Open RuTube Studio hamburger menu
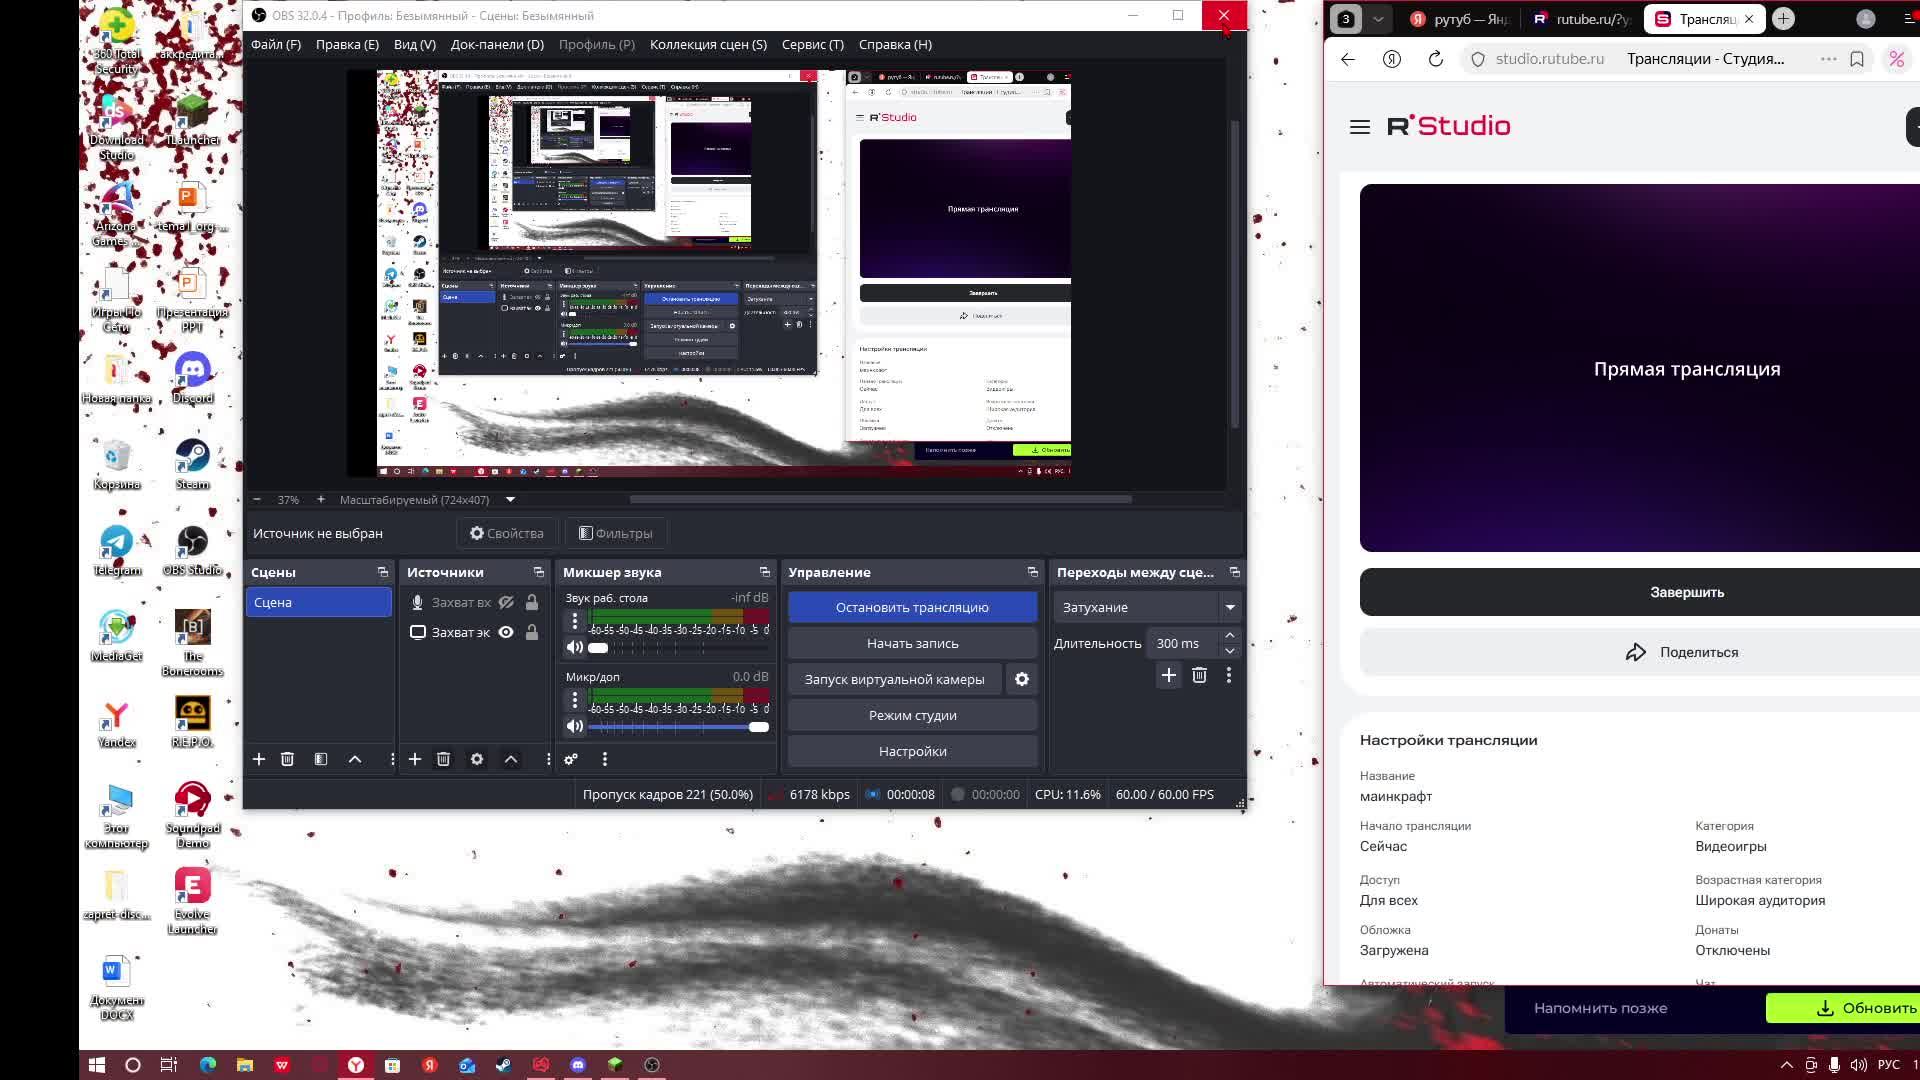Image resolution: width=1920 pixels, height=1080 pixels. (1359, 127)
